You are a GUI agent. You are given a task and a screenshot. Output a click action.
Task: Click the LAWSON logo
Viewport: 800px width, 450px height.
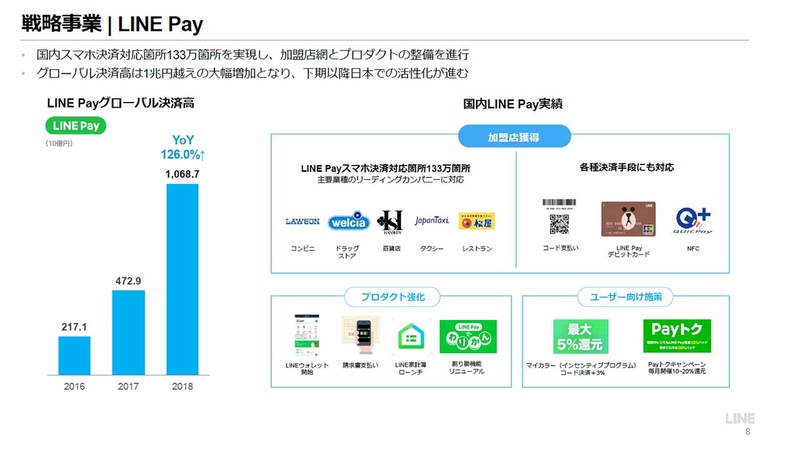[303, 221]
